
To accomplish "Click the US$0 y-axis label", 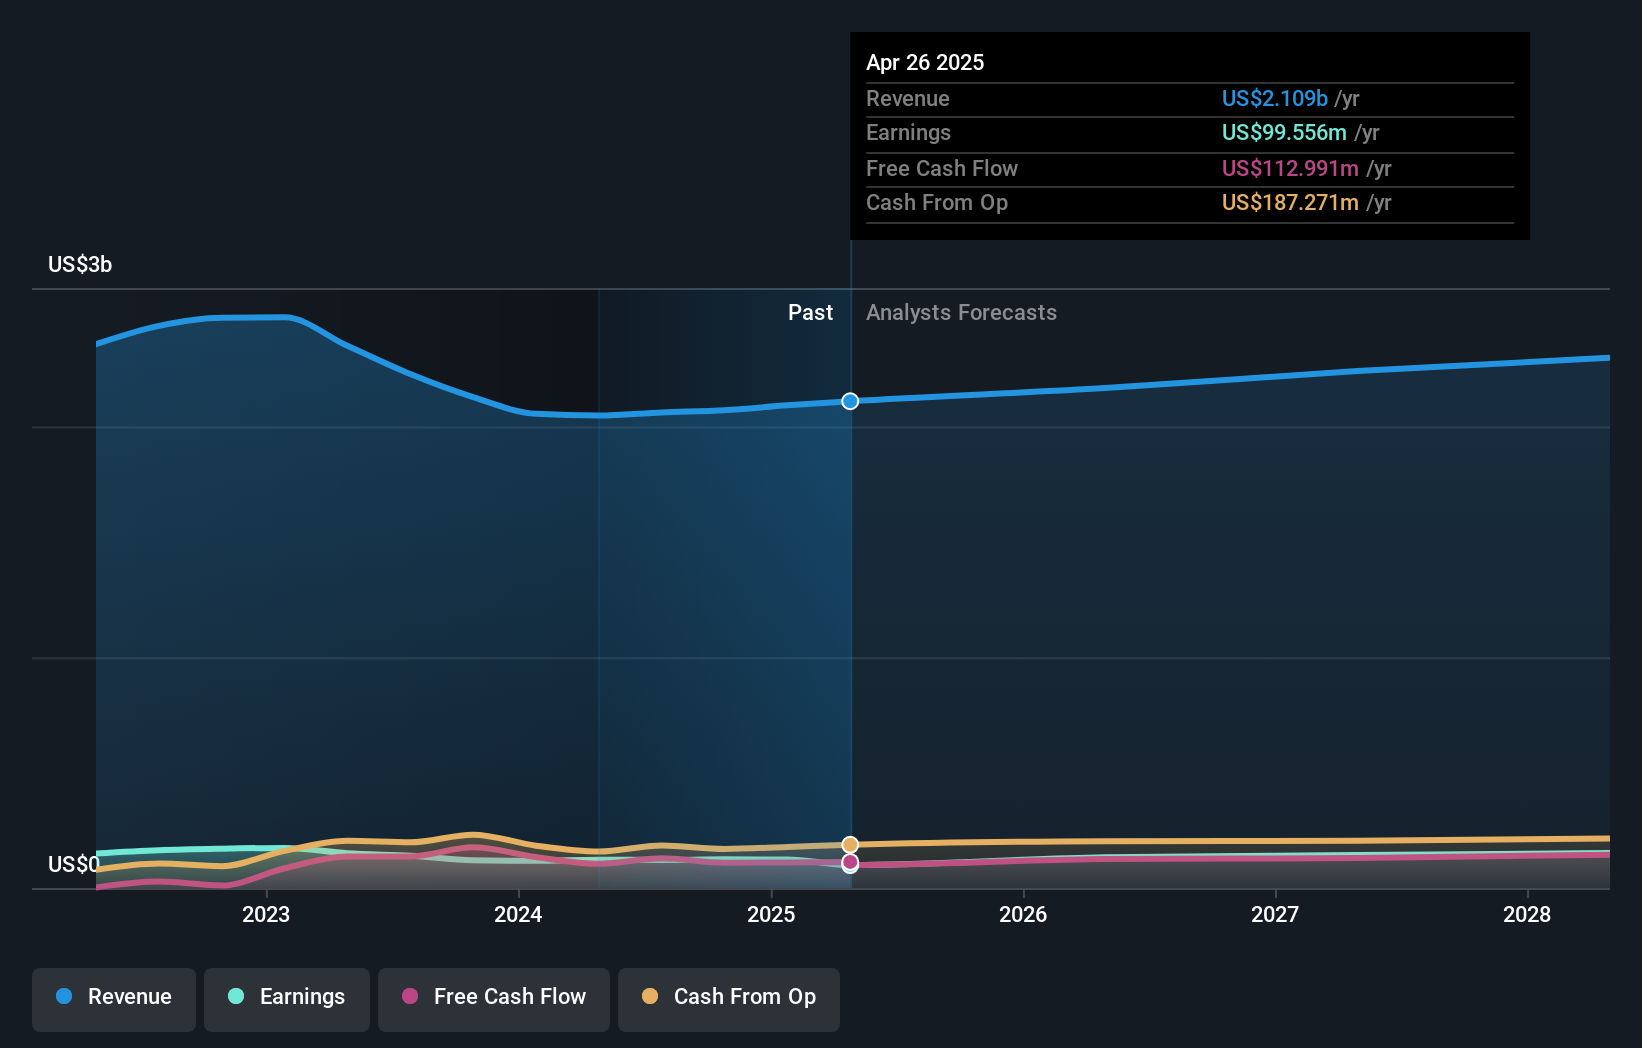I will coord(74,864).
